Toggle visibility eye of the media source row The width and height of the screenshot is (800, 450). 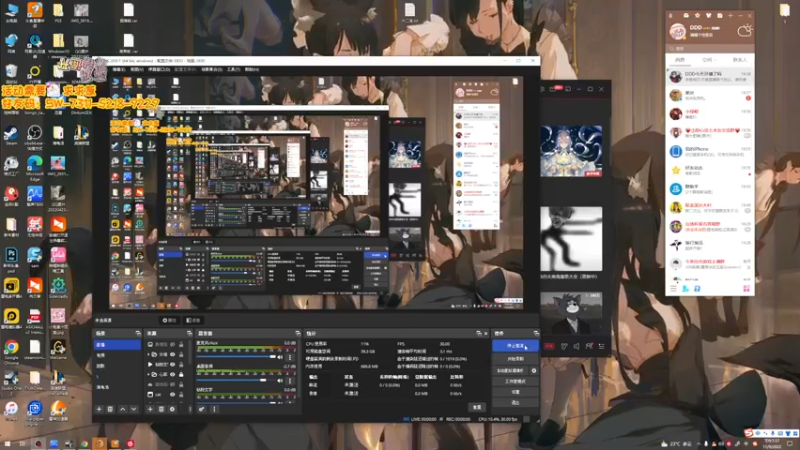(x=172, y=364)
